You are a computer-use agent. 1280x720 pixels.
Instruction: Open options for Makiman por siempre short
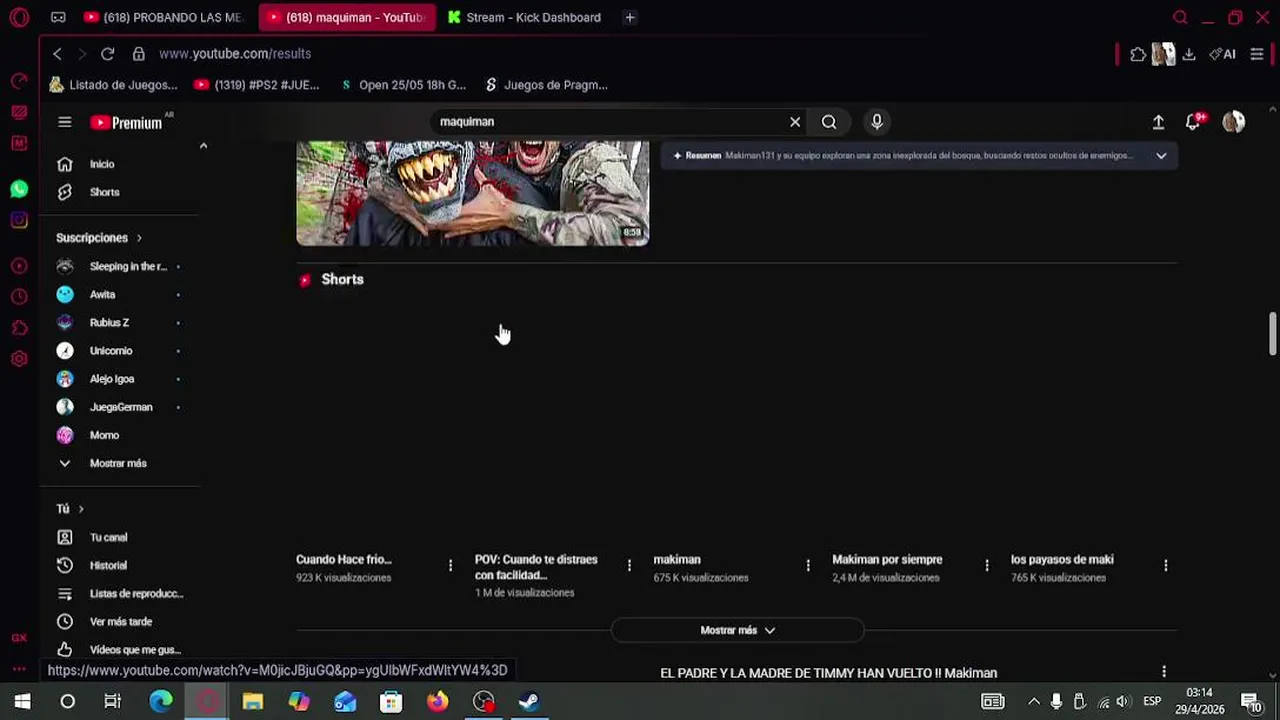click(987, 566)
